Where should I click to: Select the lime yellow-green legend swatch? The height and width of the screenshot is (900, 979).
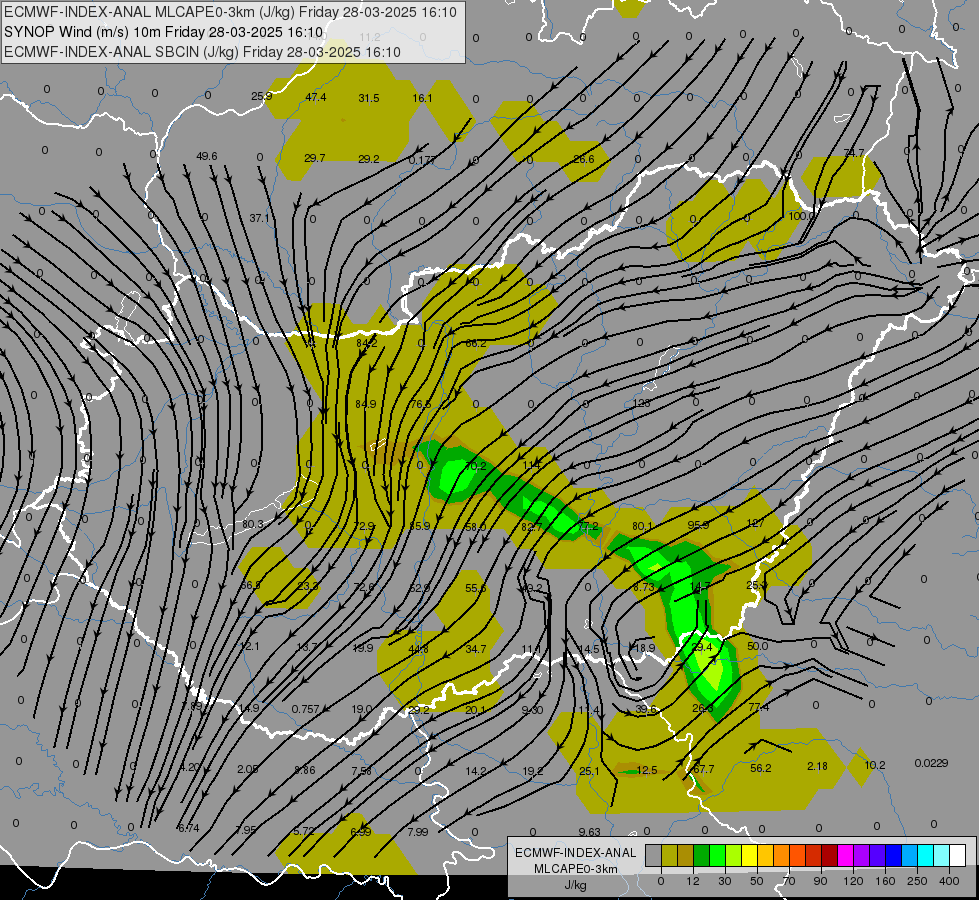[734, 855]
